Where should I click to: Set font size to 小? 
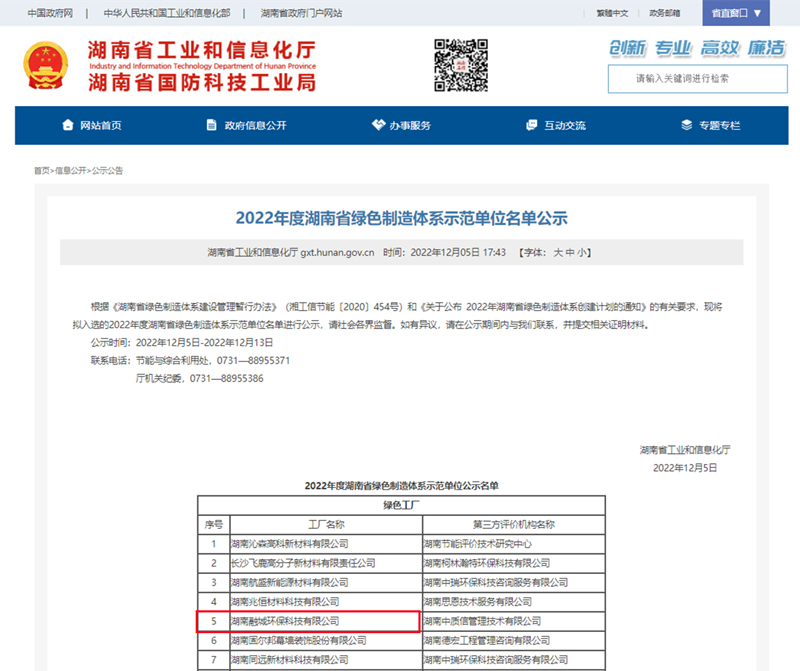point(582,253)
